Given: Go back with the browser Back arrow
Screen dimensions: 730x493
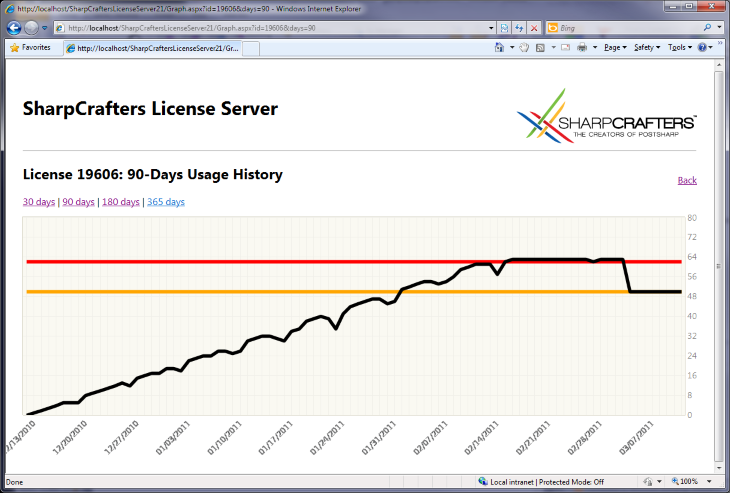Looking at the screenshot, I should pos(14,28).
